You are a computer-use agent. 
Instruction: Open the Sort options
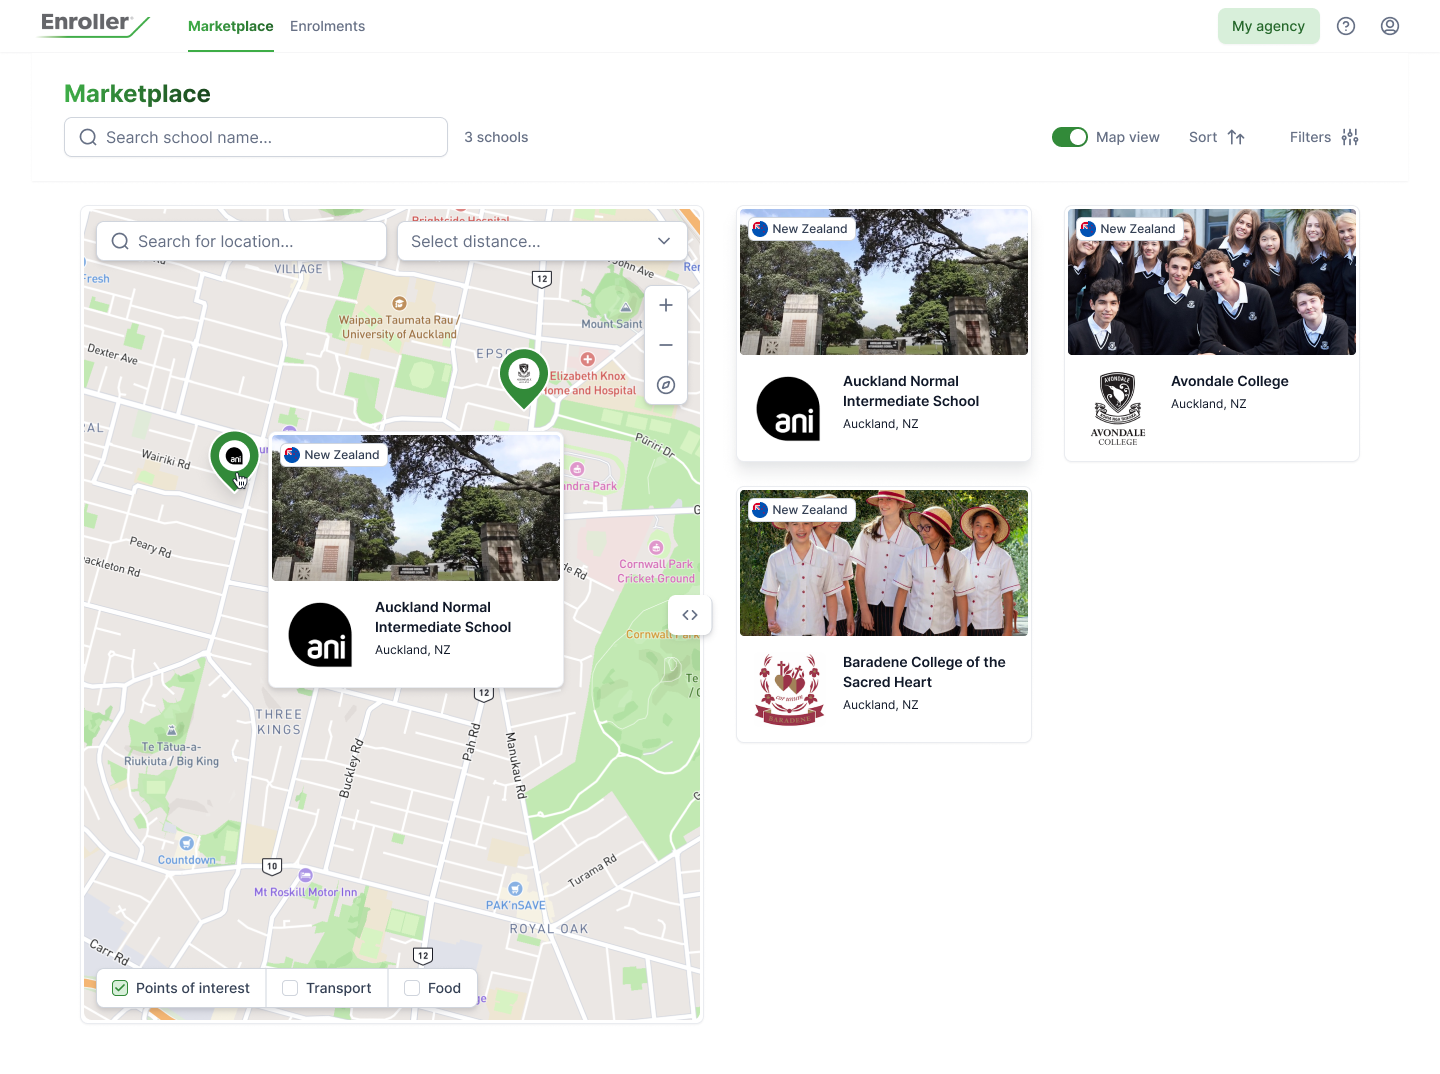pyautogui.click(x=1217, y=137)
